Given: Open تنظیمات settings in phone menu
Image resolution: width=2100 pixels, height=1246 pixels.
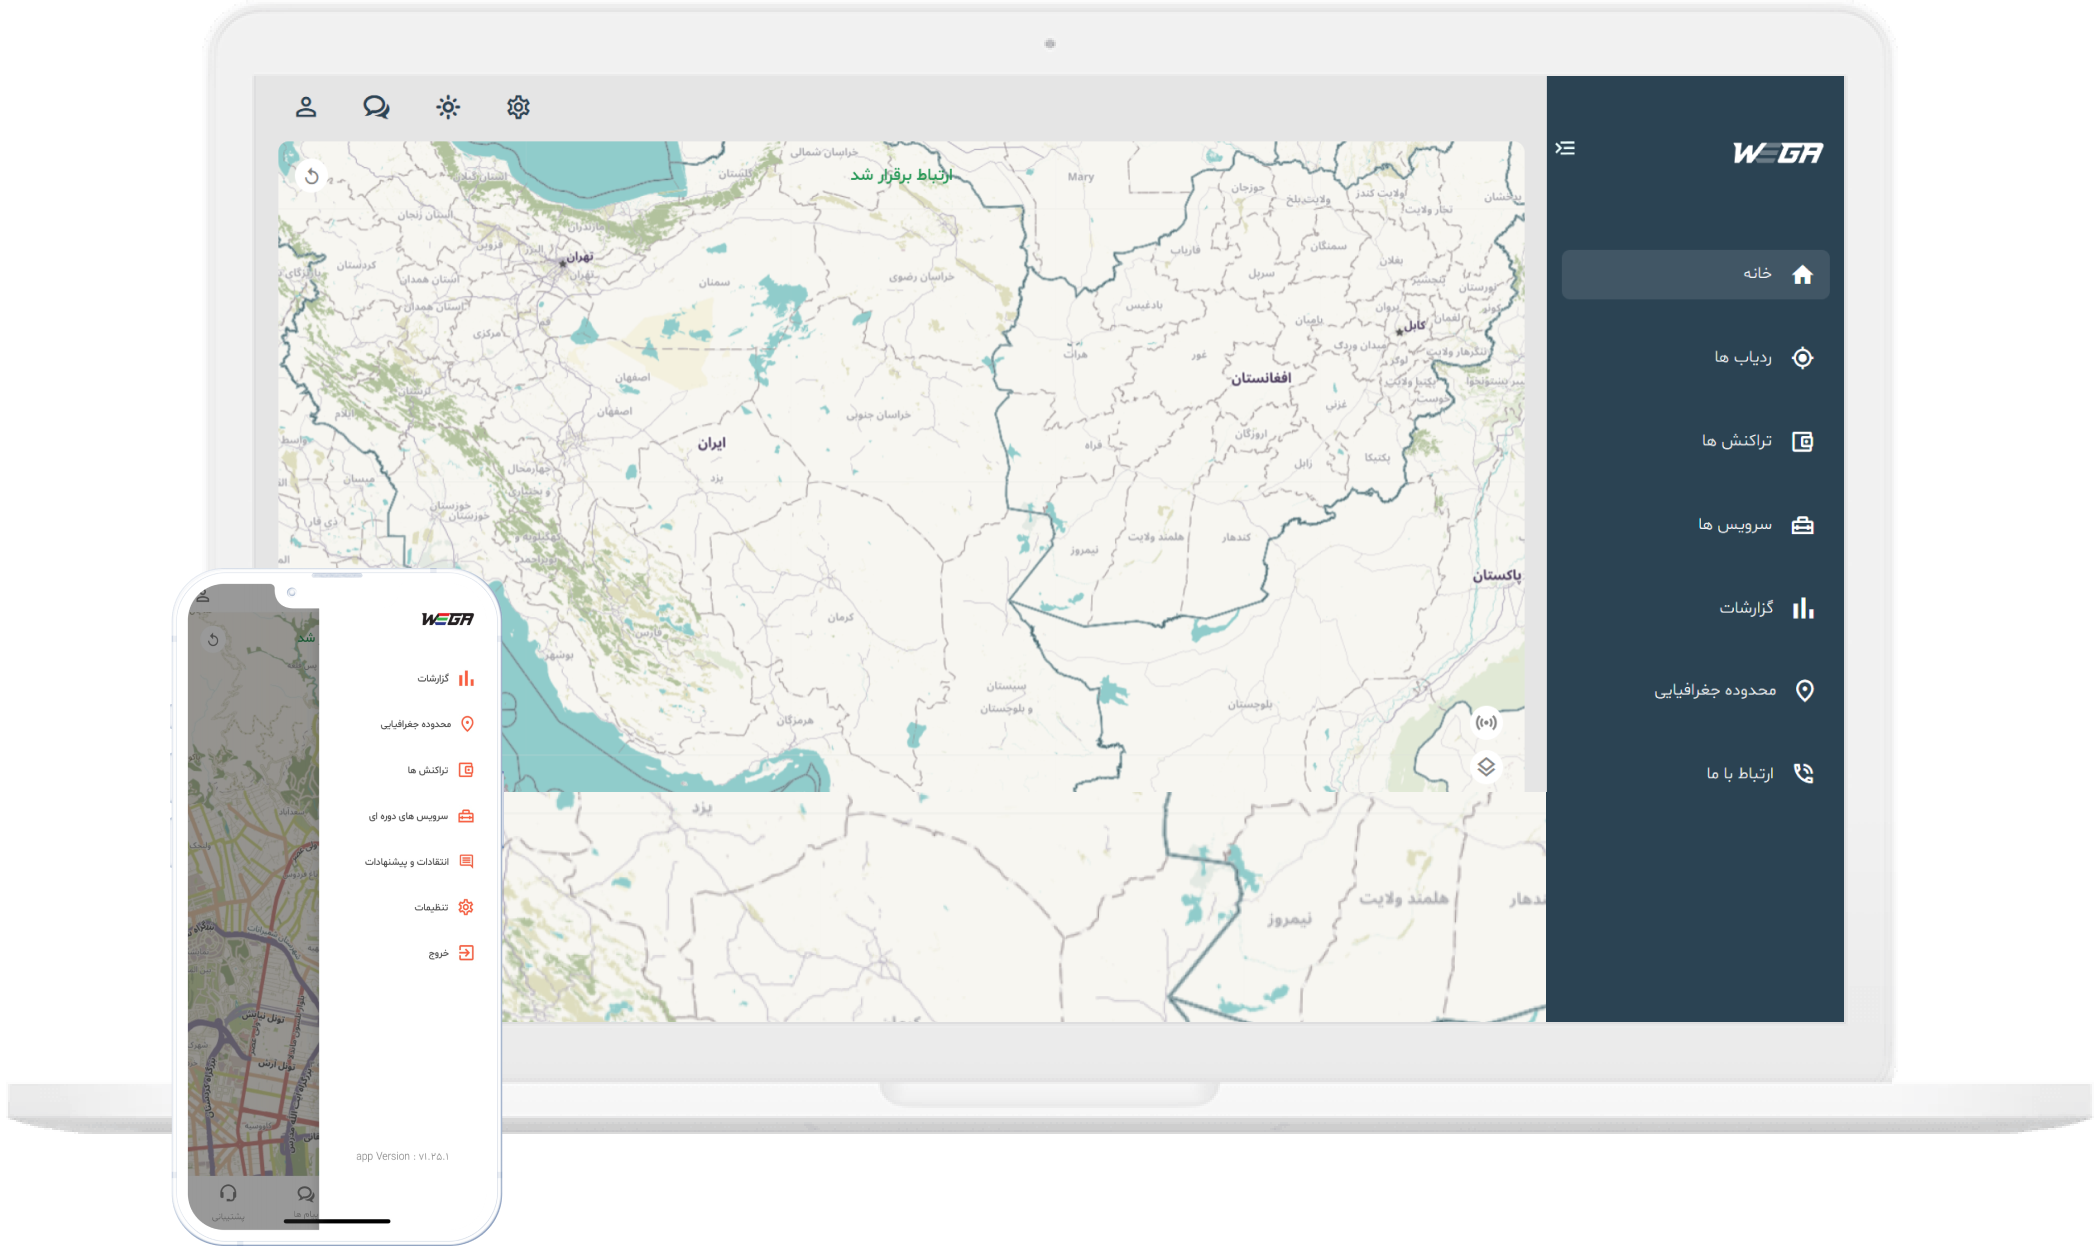Looking at the screenshot, I should click(x=431, y=908).
